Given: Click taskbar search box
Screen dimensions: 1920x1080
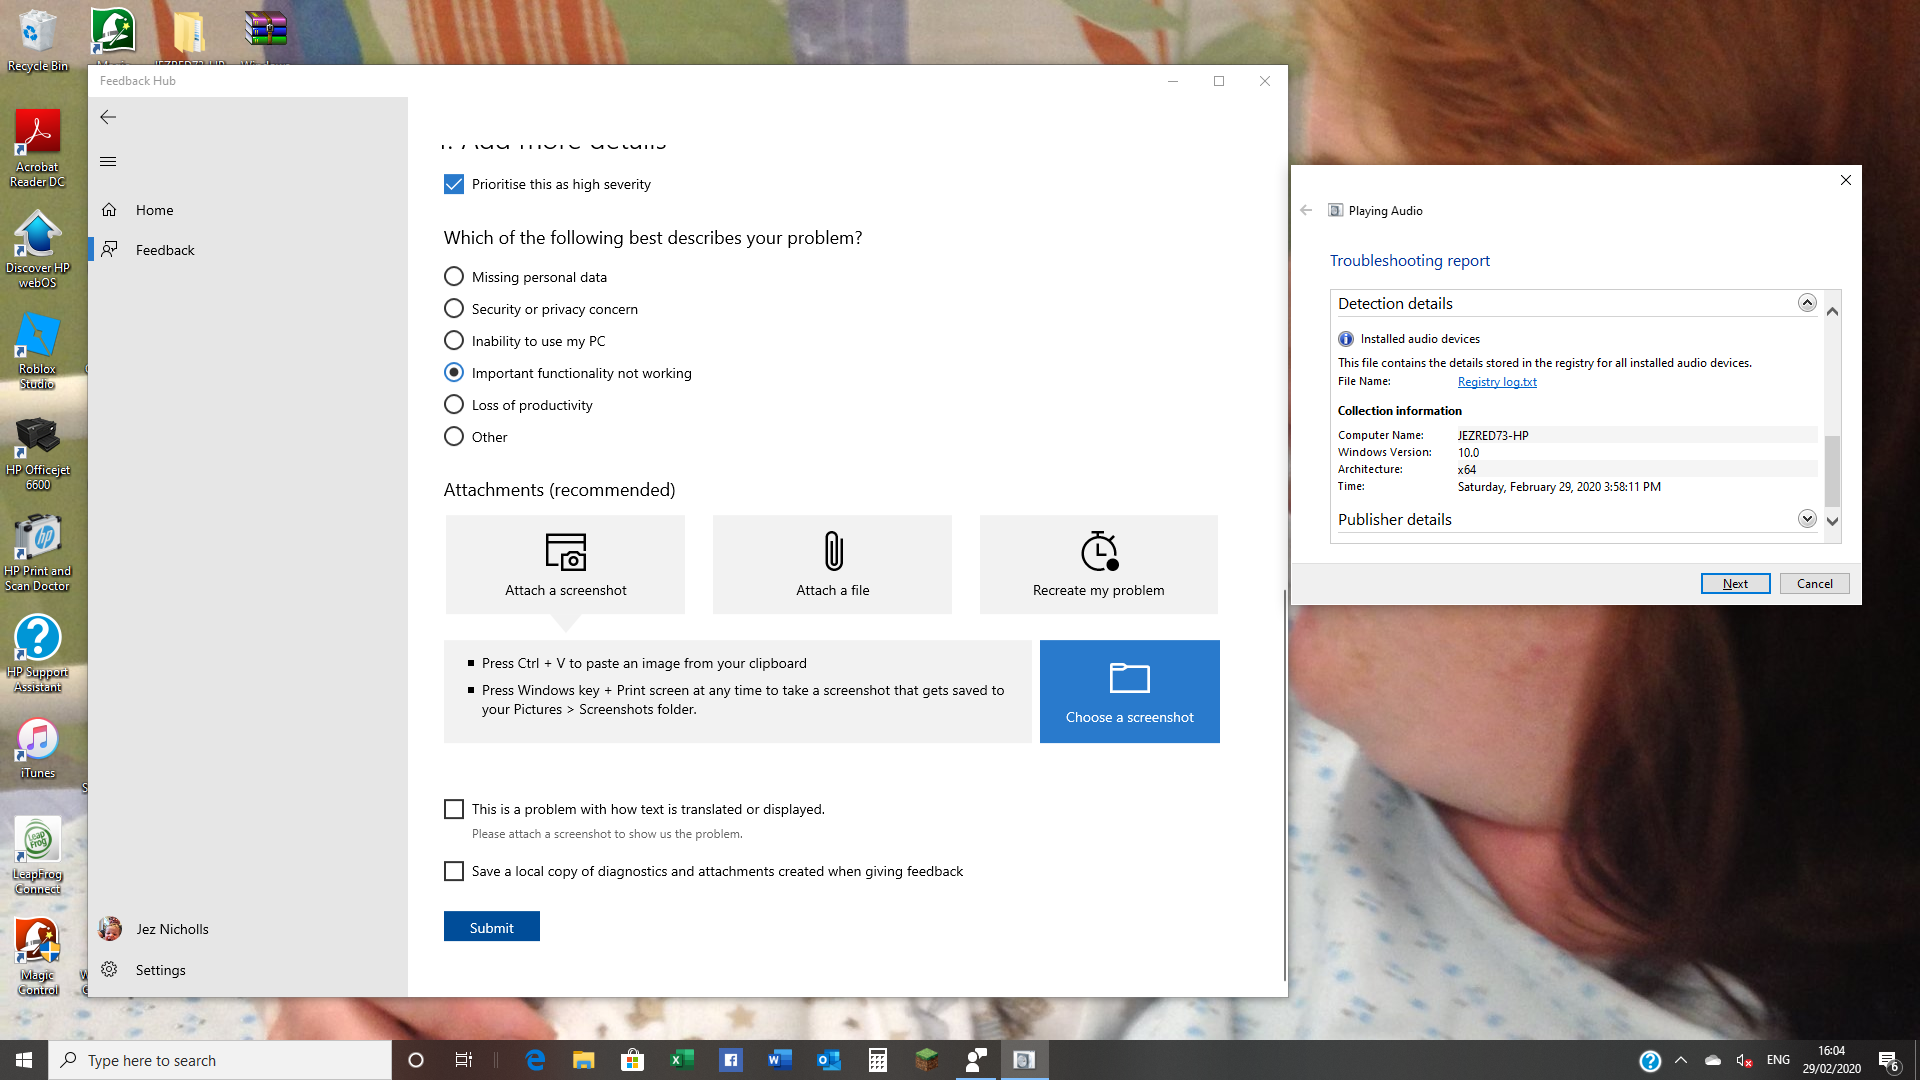Looking at the screenshot, I should (x=220, y=1060).
